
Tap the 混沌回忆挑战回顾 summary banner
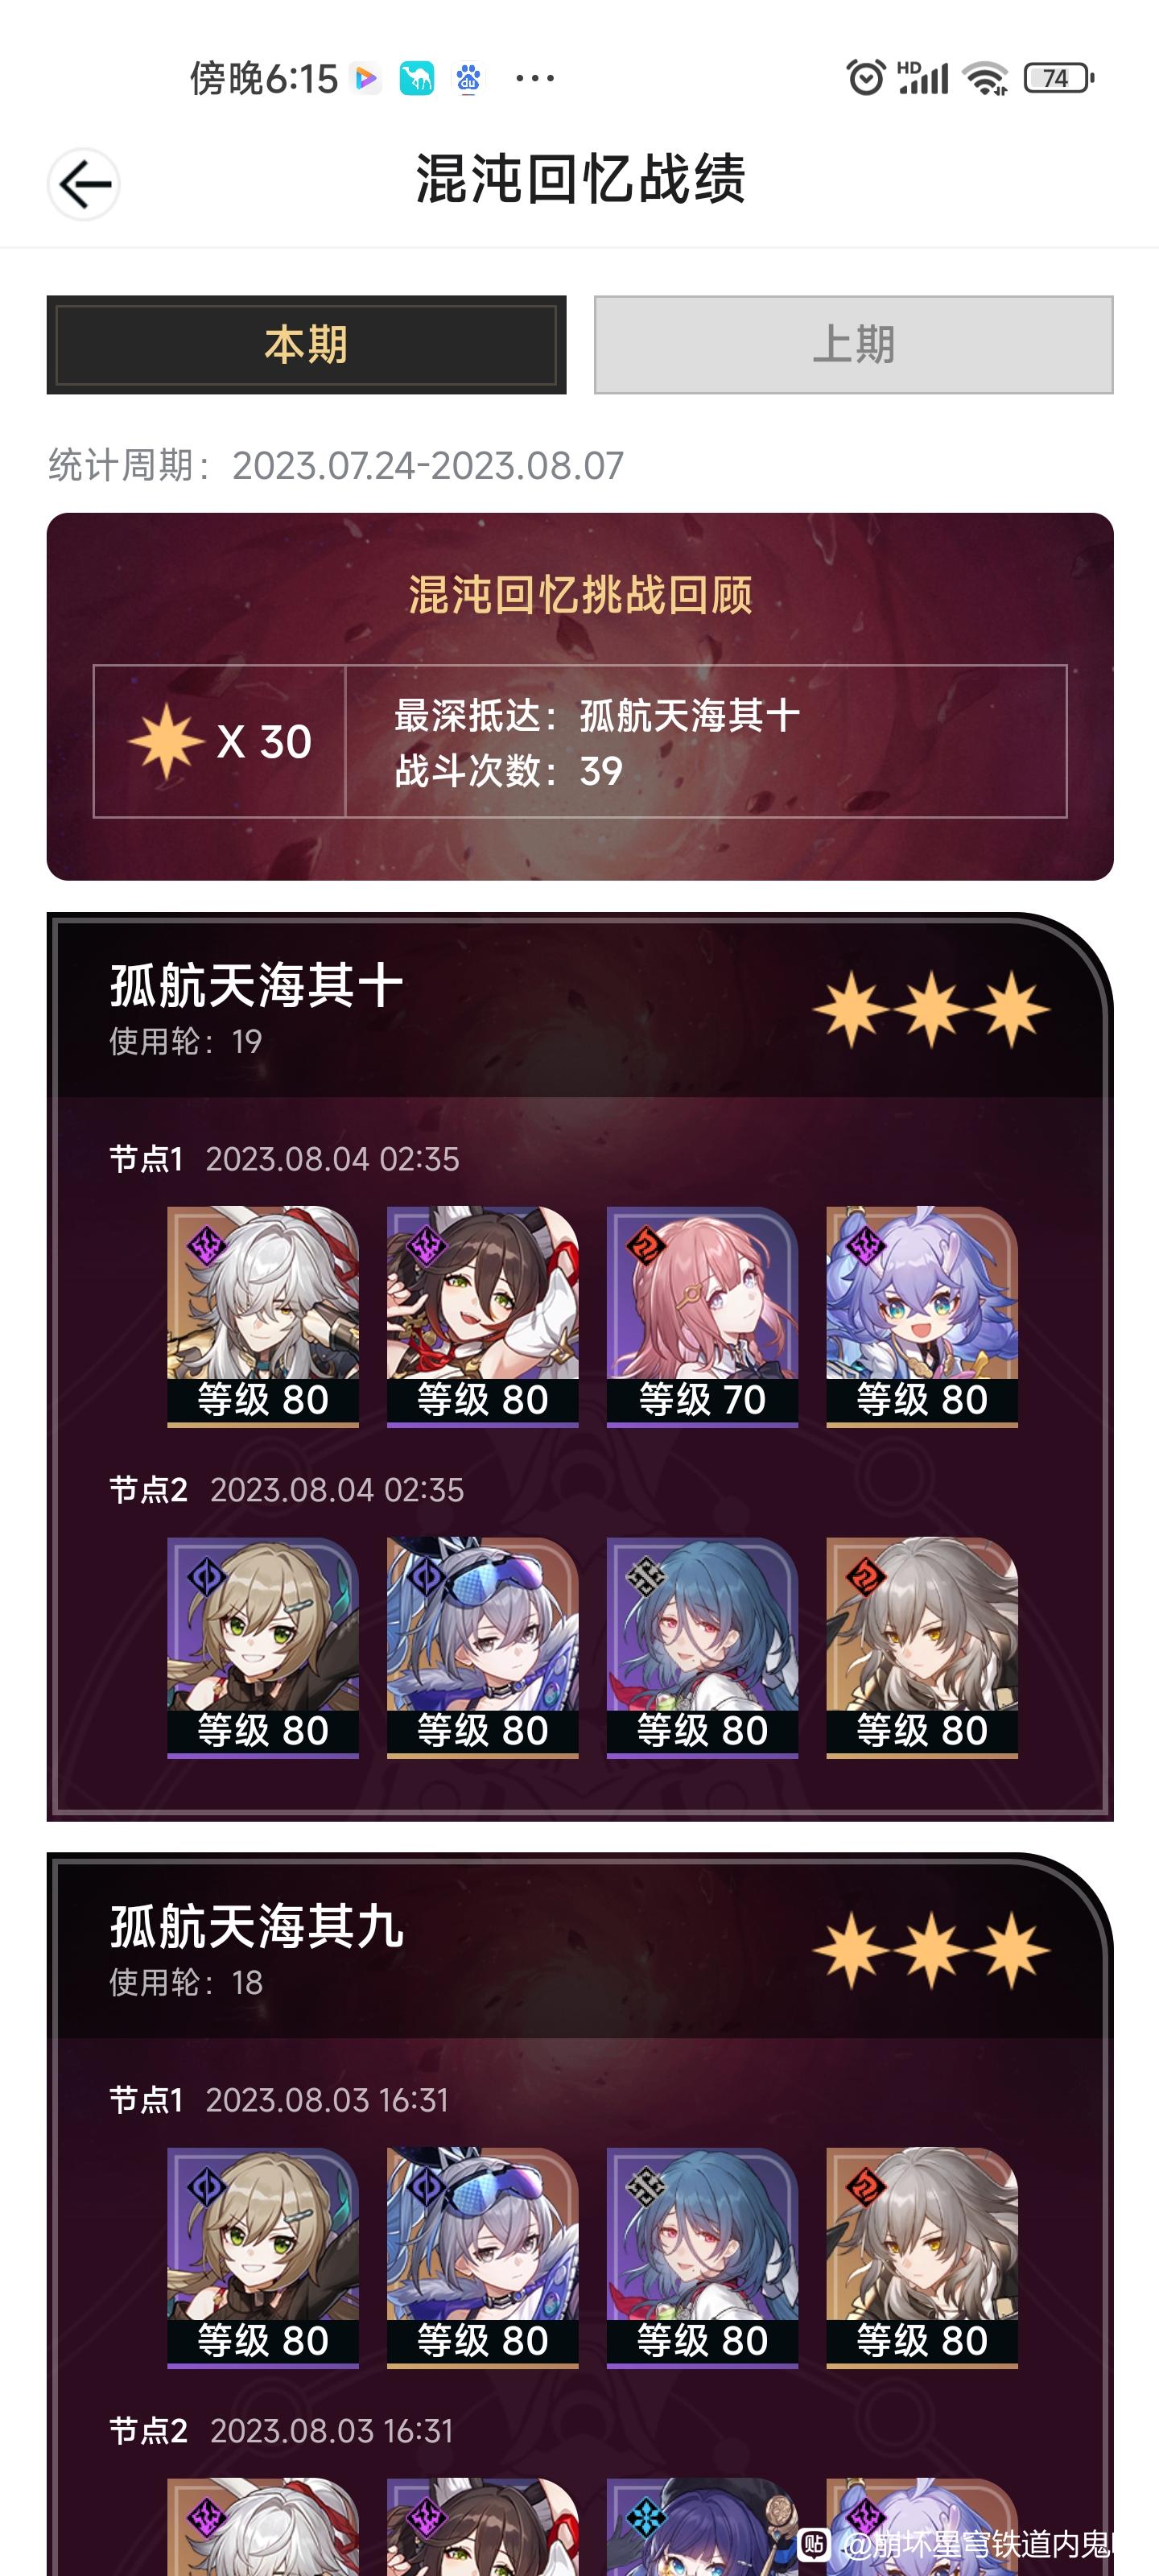coord(580,697)
